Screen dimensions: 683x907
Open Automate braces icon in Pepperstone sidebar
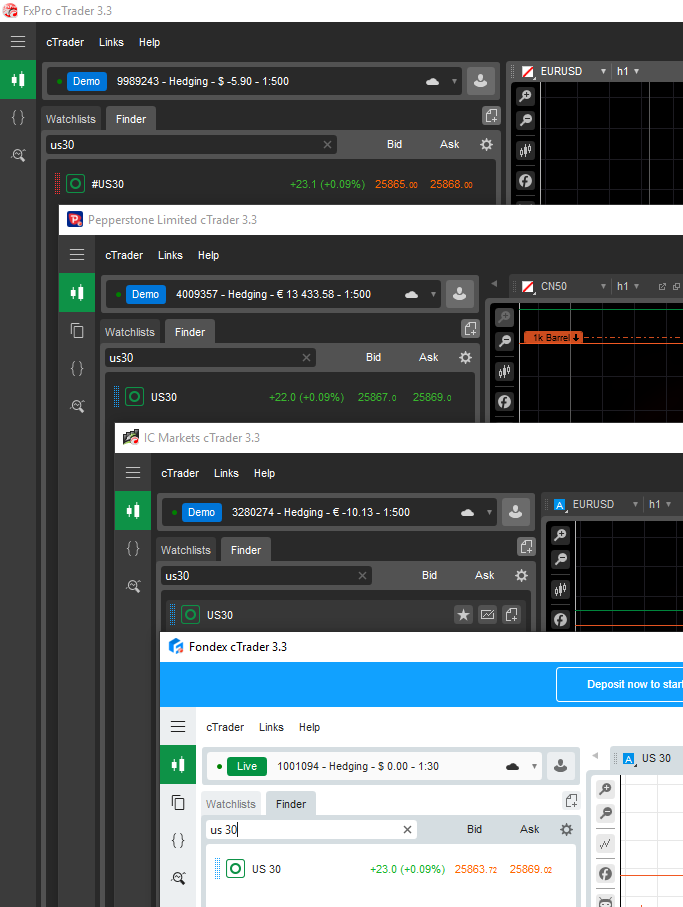(77, 368)
